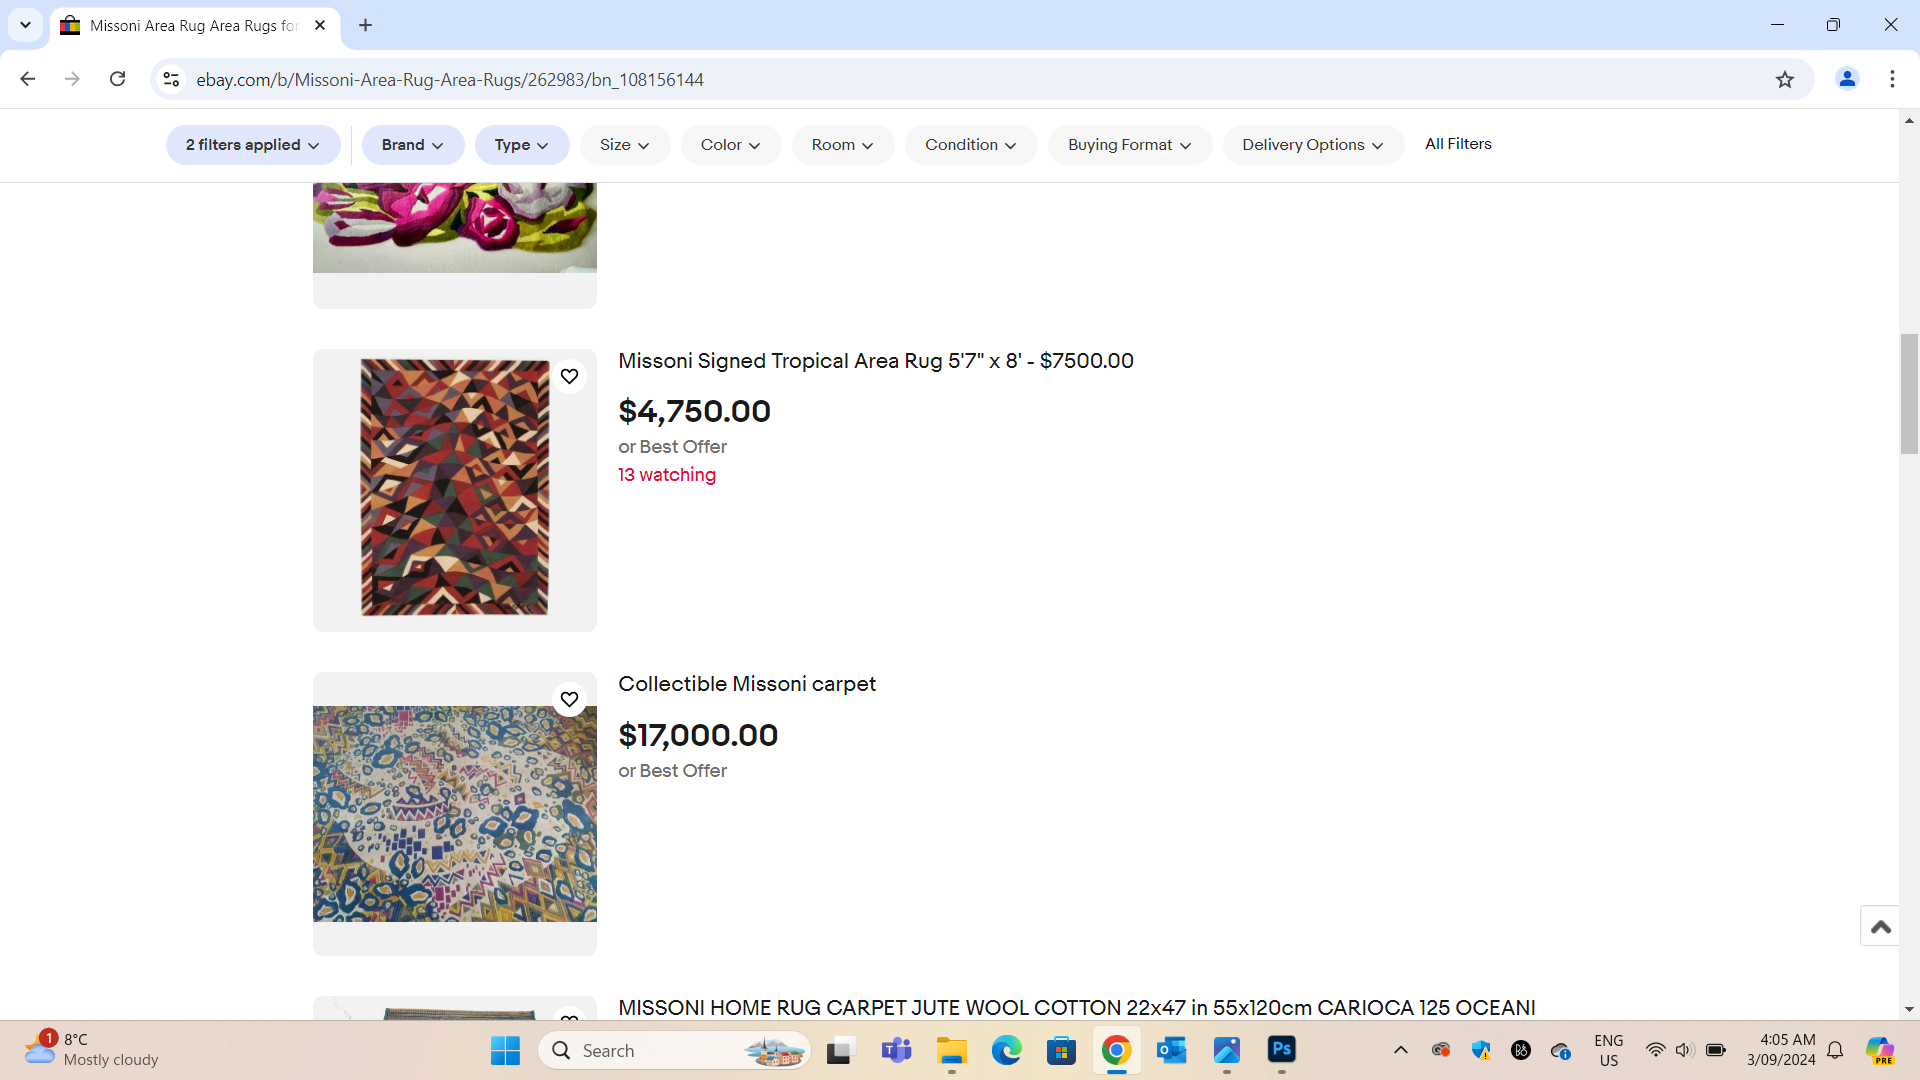This screenshot has width=1920, height=1080.
Task: Expand the Buying Format dropdown
Action: pos(1129,145)
